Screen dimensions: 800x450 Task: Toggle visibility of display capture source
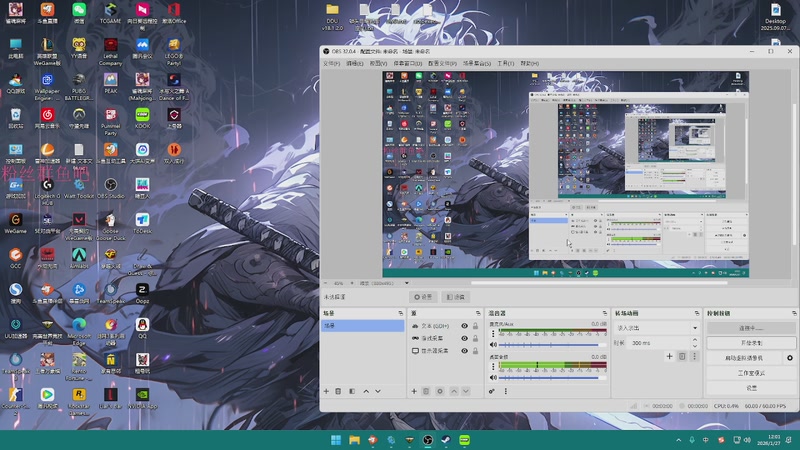(464, 351)
